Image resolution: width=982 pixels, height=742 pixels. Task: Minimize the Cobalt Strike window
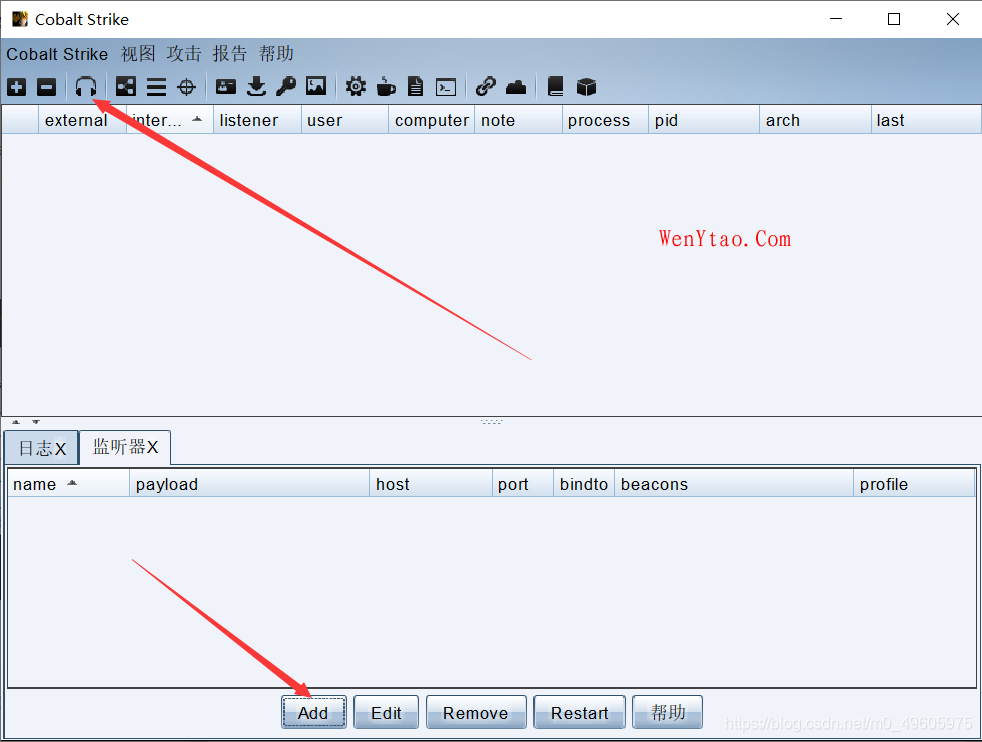(836, 19)
